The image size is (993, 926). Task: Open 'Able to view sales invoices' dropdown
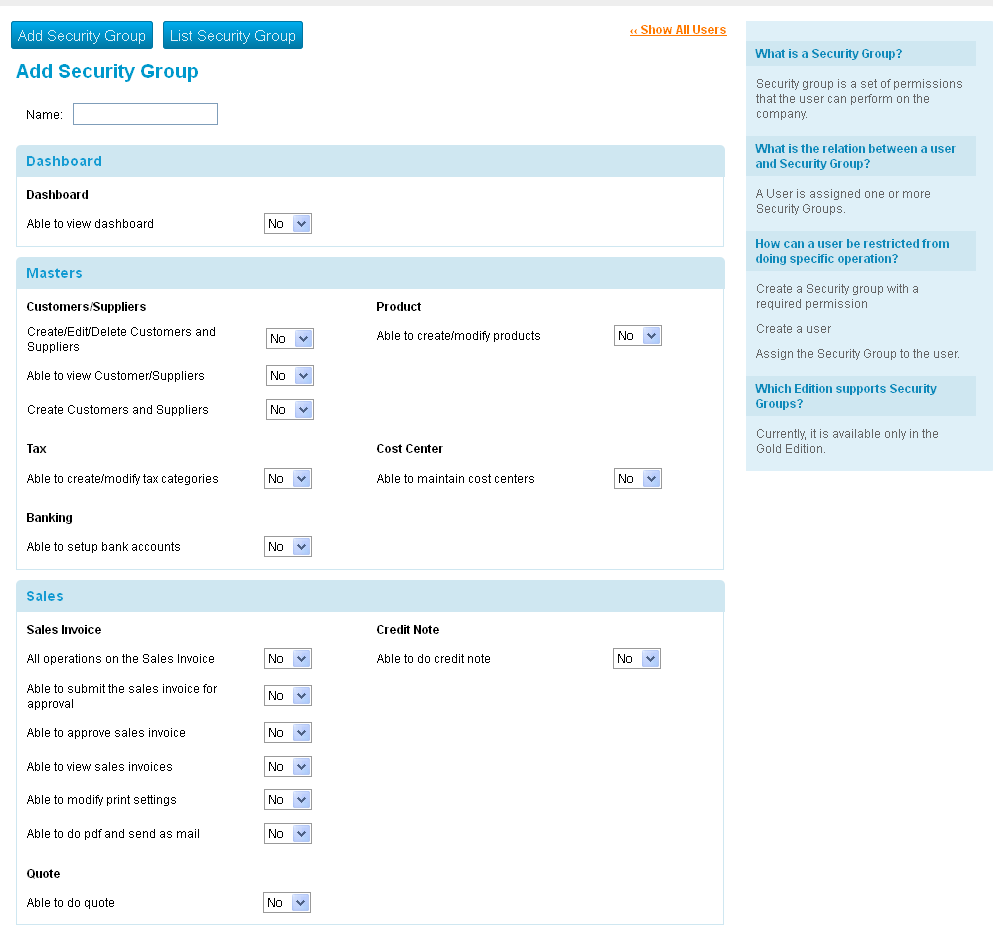(288, 767)
